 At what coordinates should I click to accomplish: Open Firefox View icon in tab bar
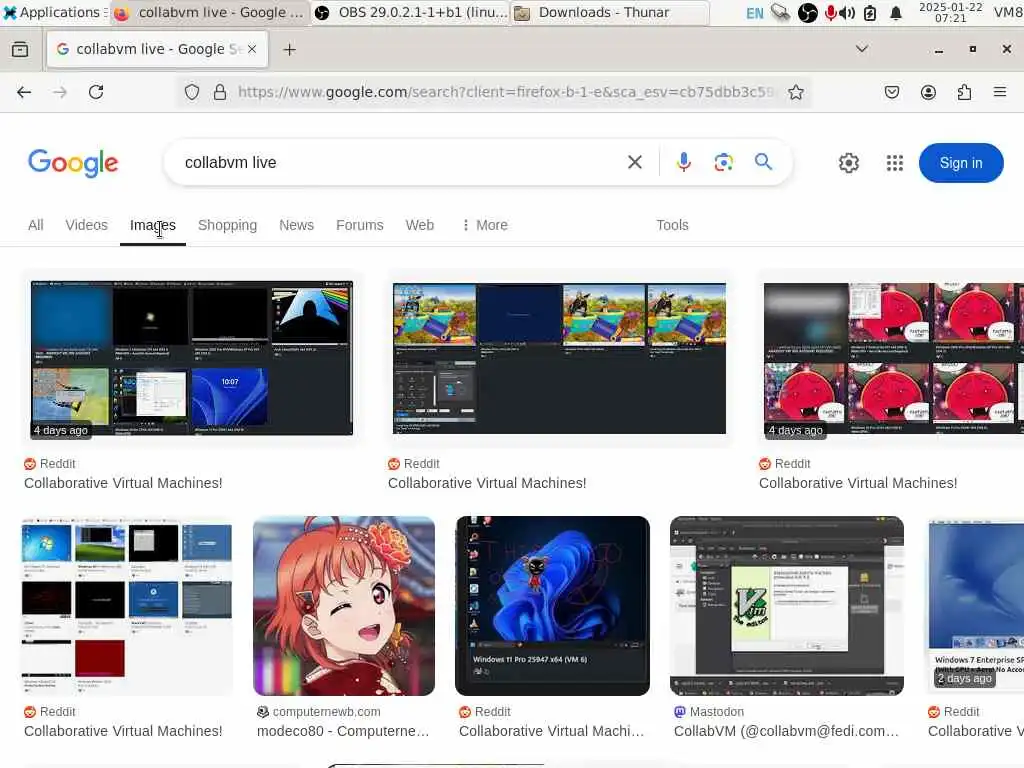point(20,50)
